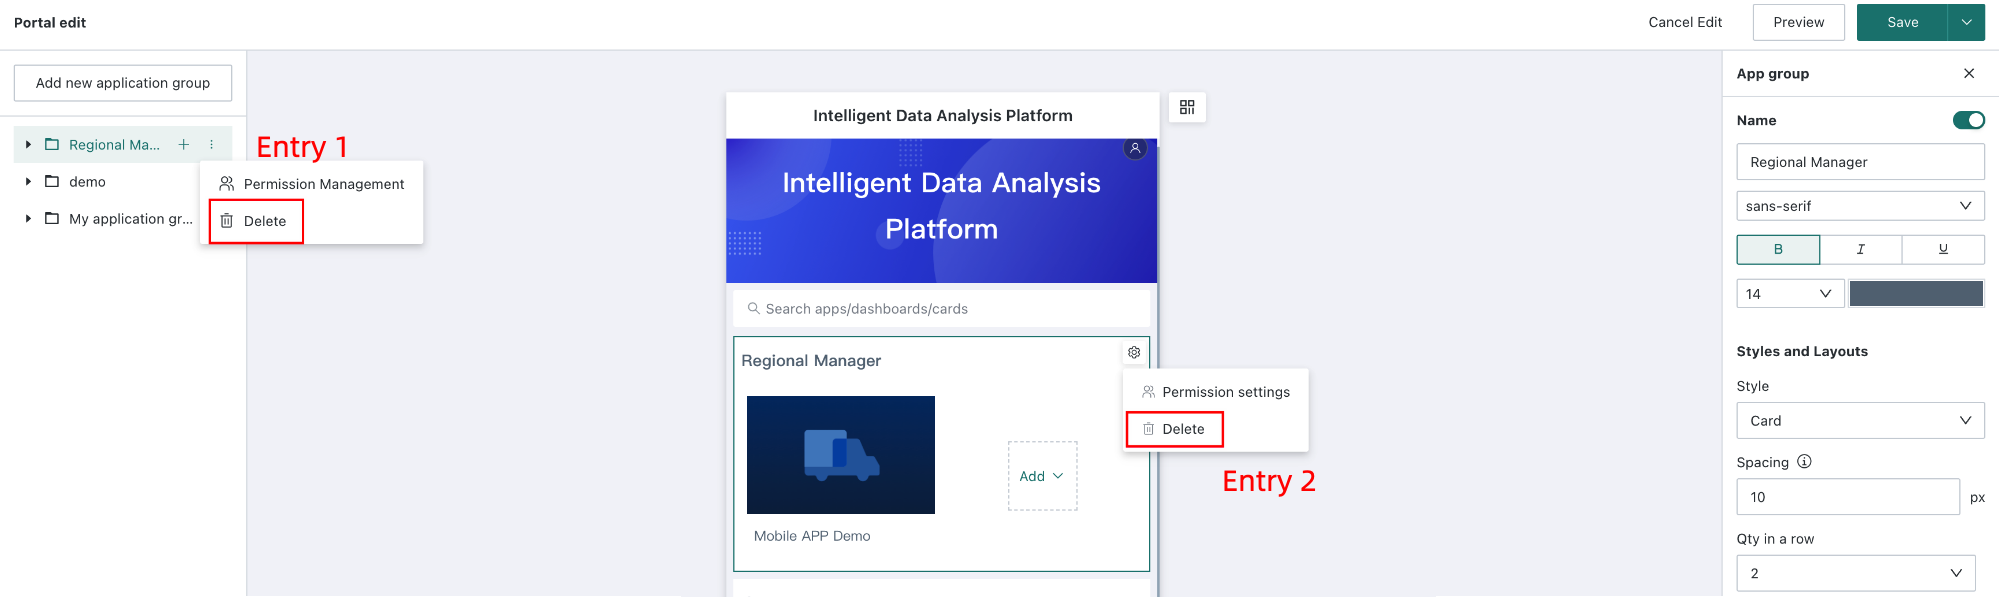Toggle italic formatting for name

coord(1861,249)
